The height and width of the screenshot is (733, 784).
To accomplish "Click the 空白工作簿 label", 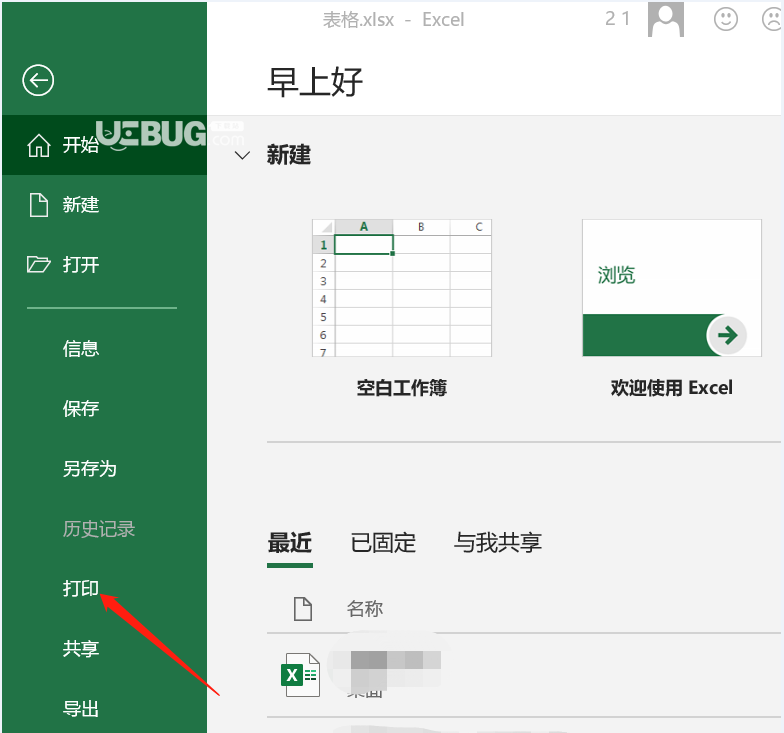I will click(x=402, y=388).
